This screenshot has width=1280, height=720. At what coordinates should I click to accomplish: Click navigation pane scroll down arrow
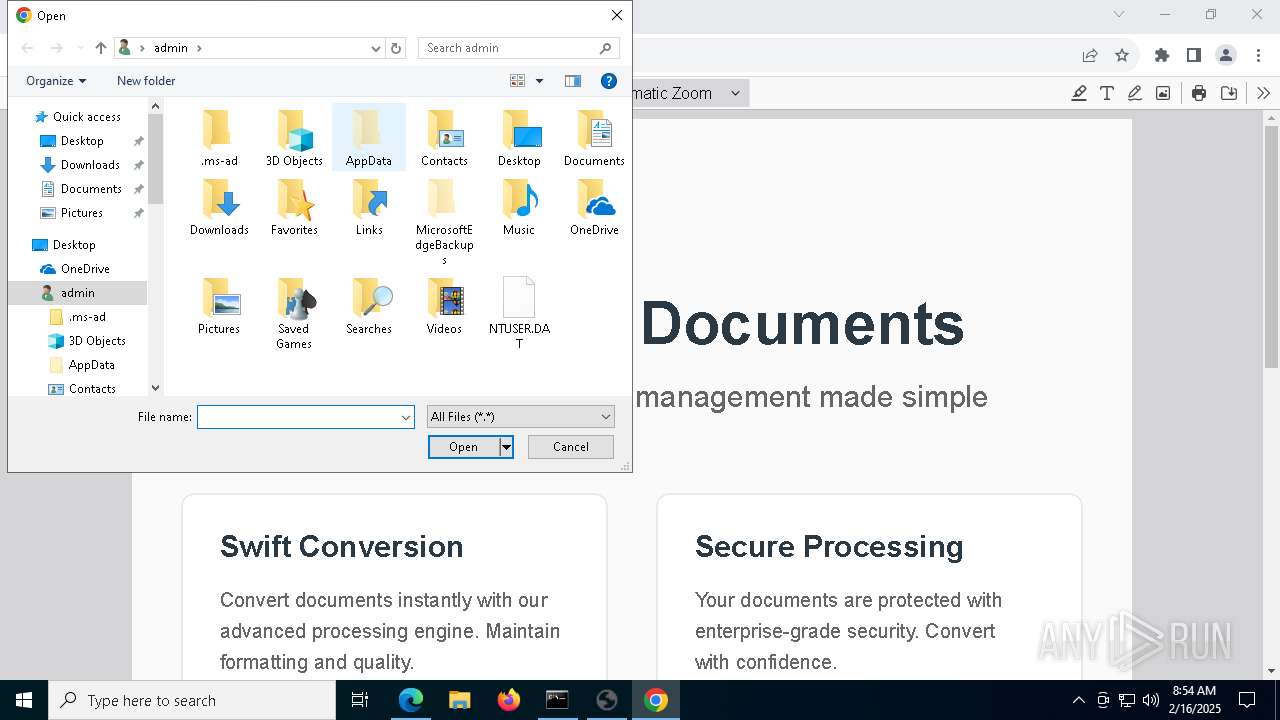coord(155,388)
